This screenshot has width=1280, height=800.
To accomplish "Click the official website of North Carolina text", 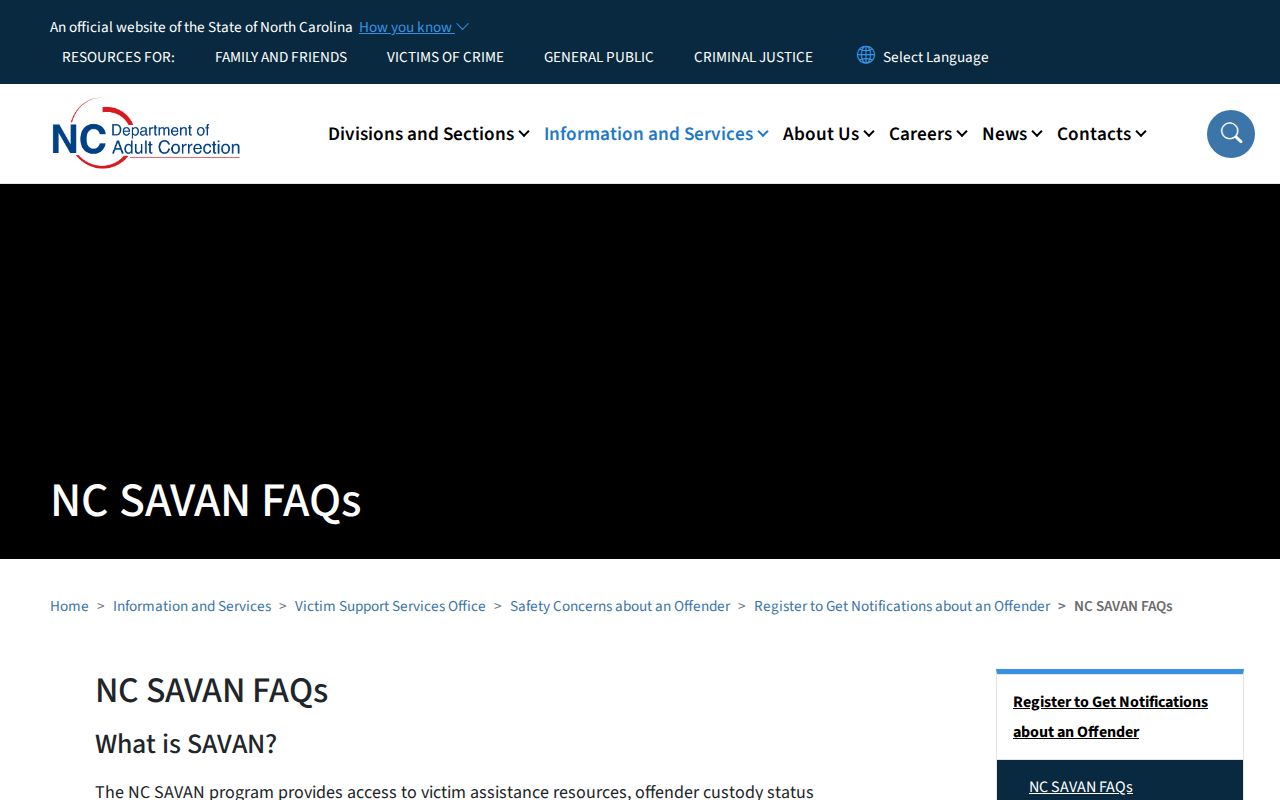I will point(201,27).
